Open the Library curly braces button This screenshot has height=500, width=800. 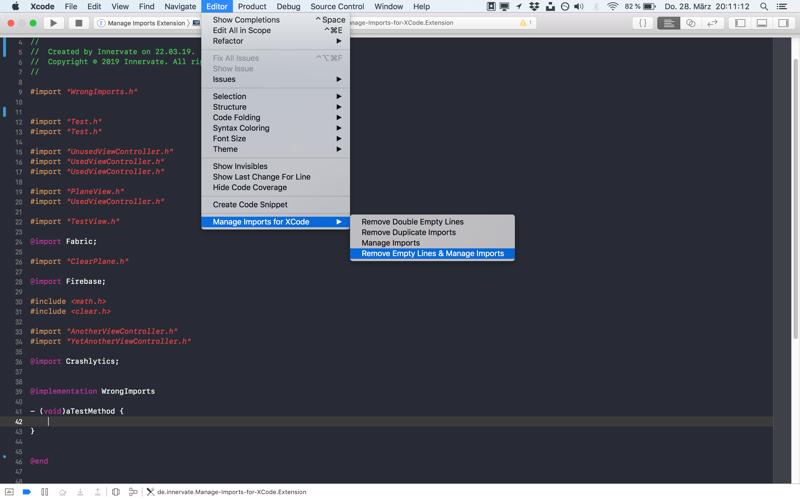pos(643,23)
